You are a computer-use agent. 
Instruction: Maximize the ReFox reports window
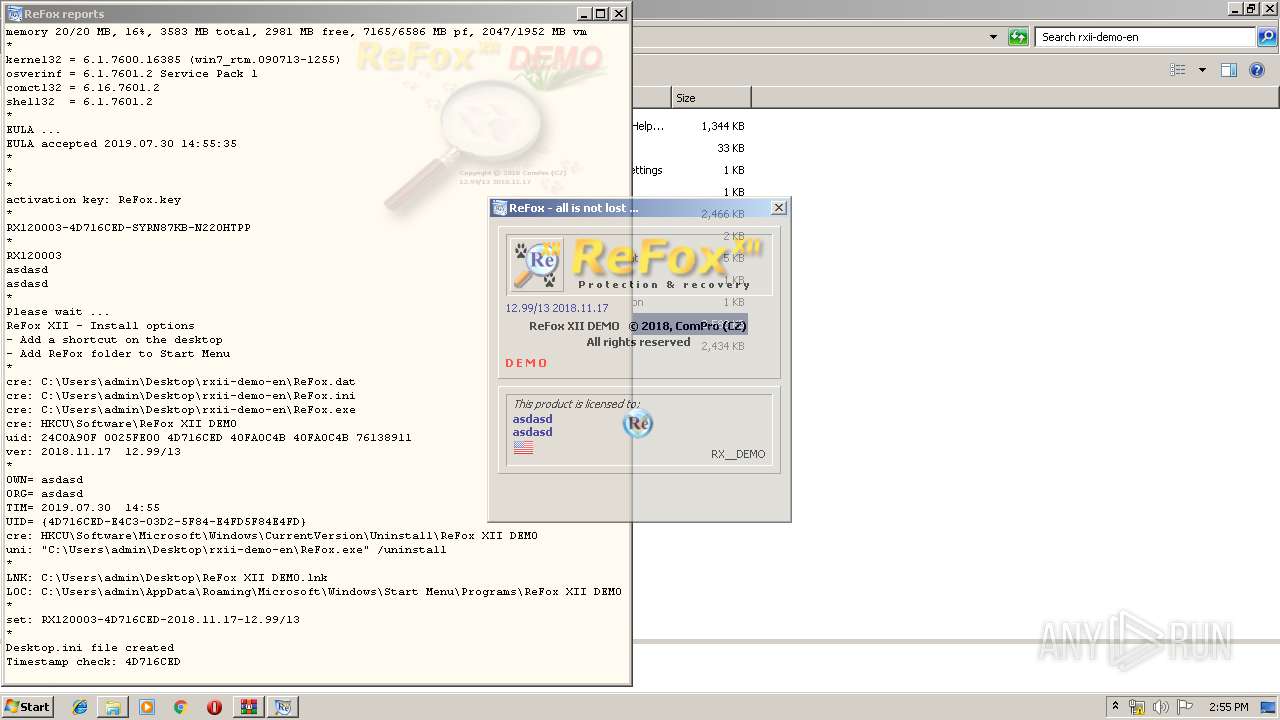(600, 13)
